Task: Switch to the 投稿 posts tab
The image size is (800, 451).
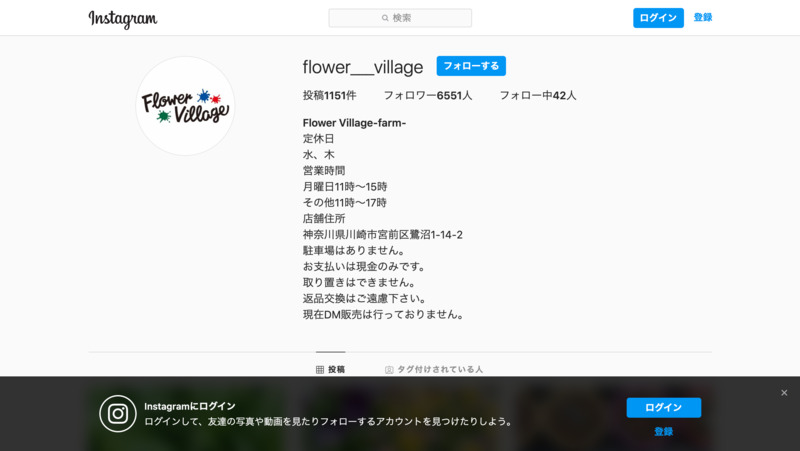Action: [x=331, y=369]
